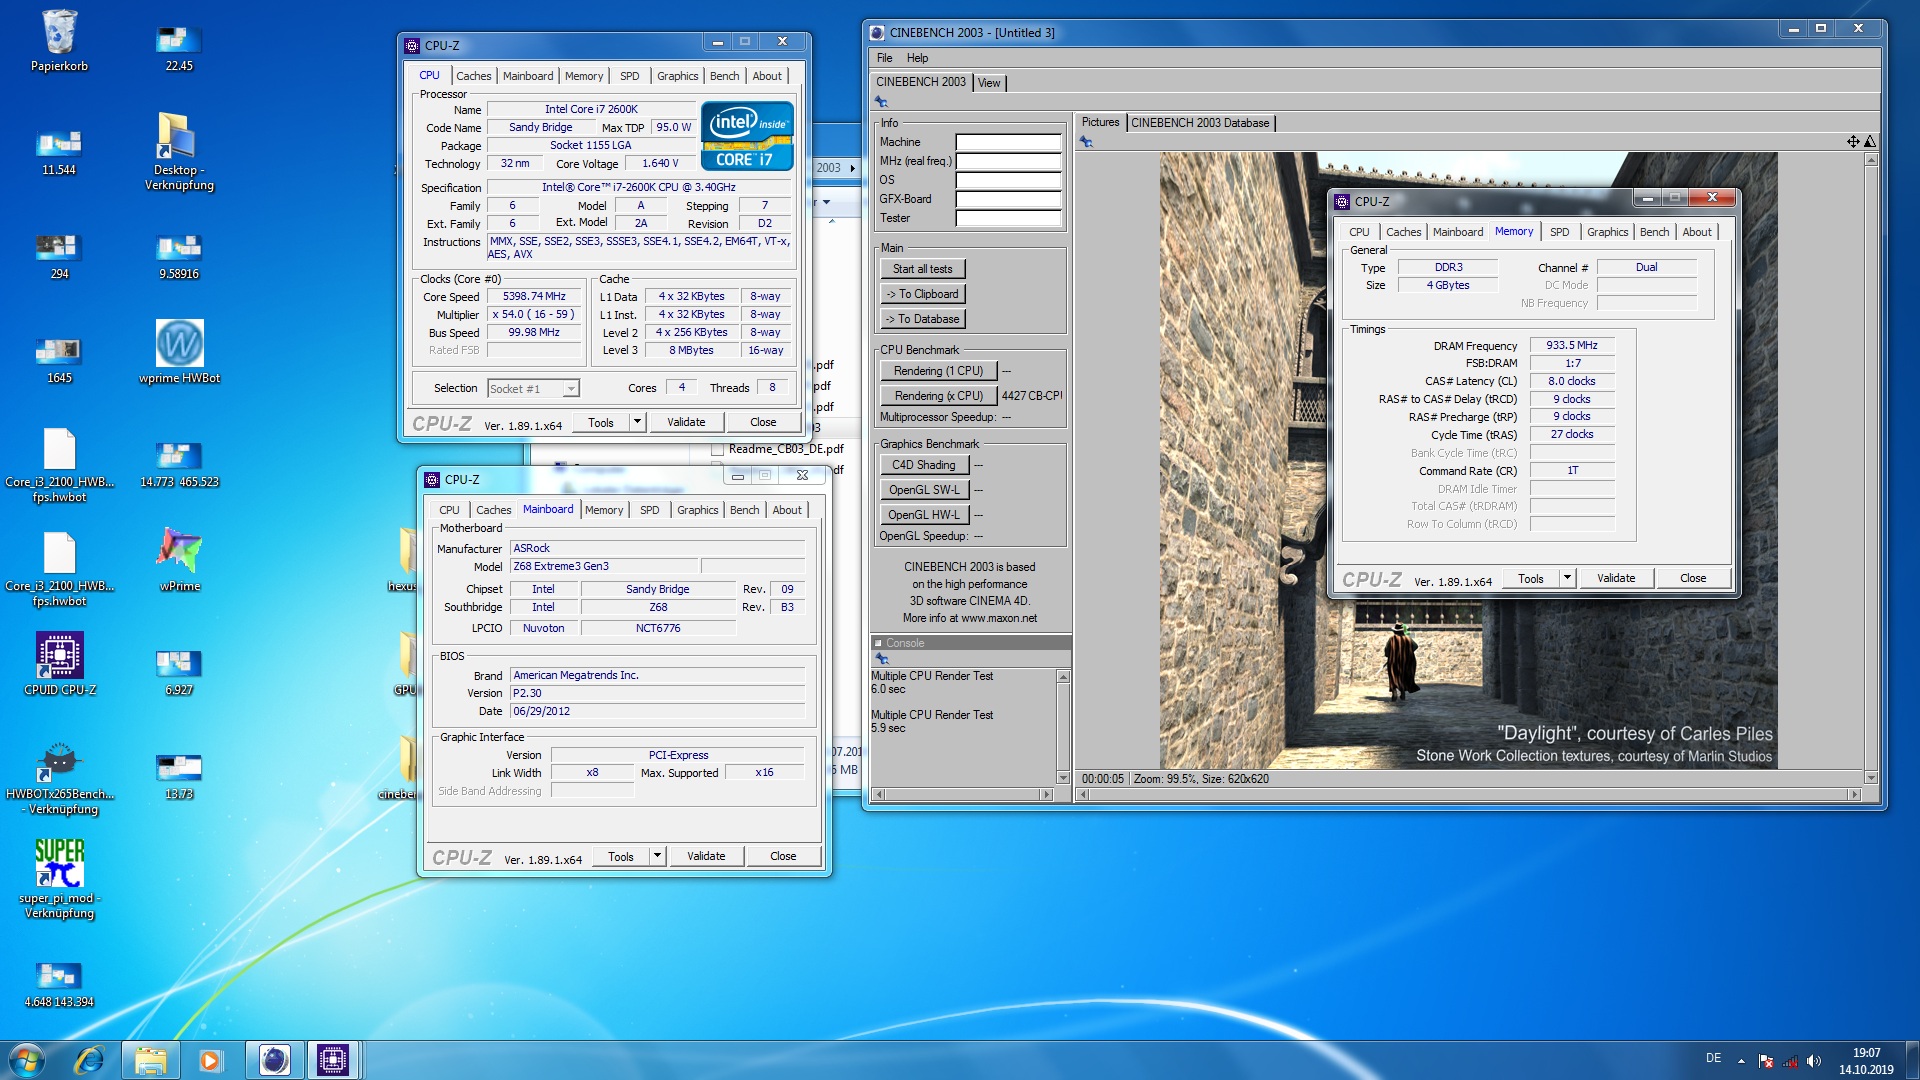Open the 1645 desktop icon
This screenshot has height=1080, width=1920.
pos(59,360)
